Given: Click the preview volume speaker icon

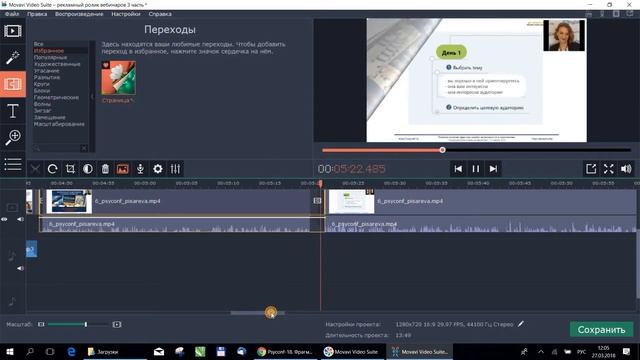Looking at the screenshot, I should point(626,169).
